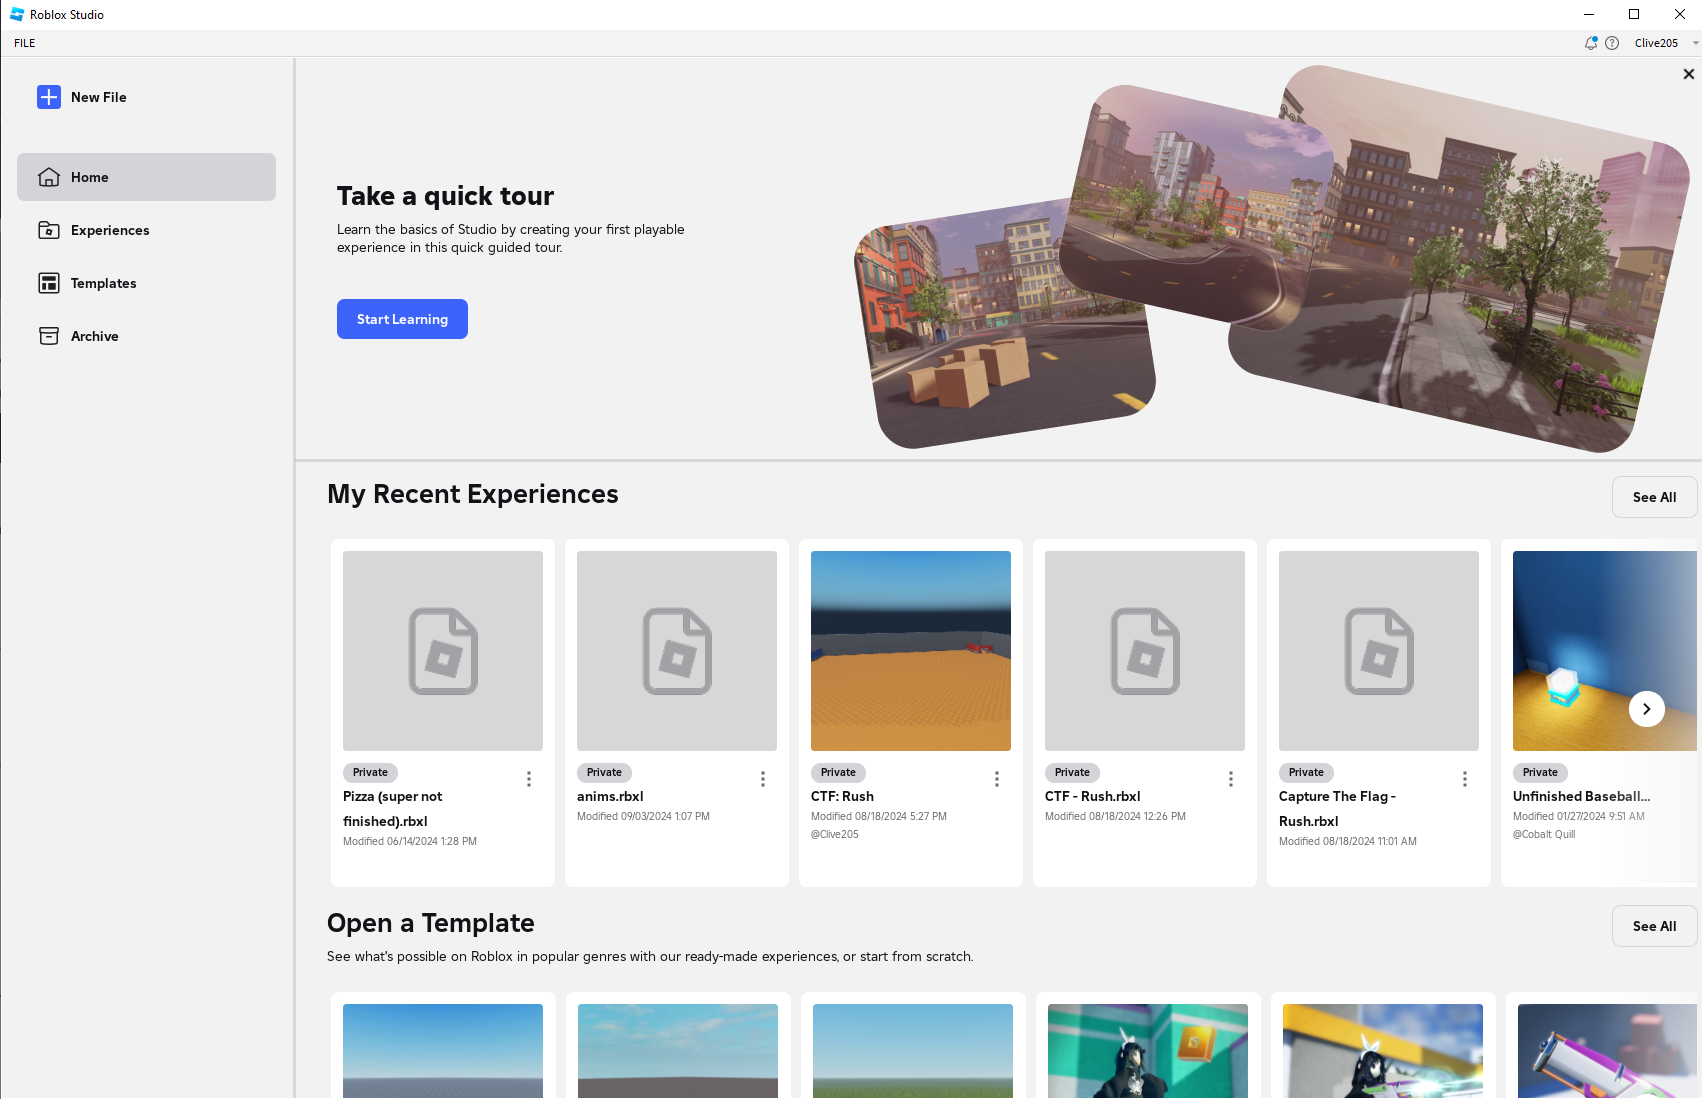Open three-dot menu for anims.rbxl
The height and width of the screenshot is (1099, 1702).
(763, 779)
